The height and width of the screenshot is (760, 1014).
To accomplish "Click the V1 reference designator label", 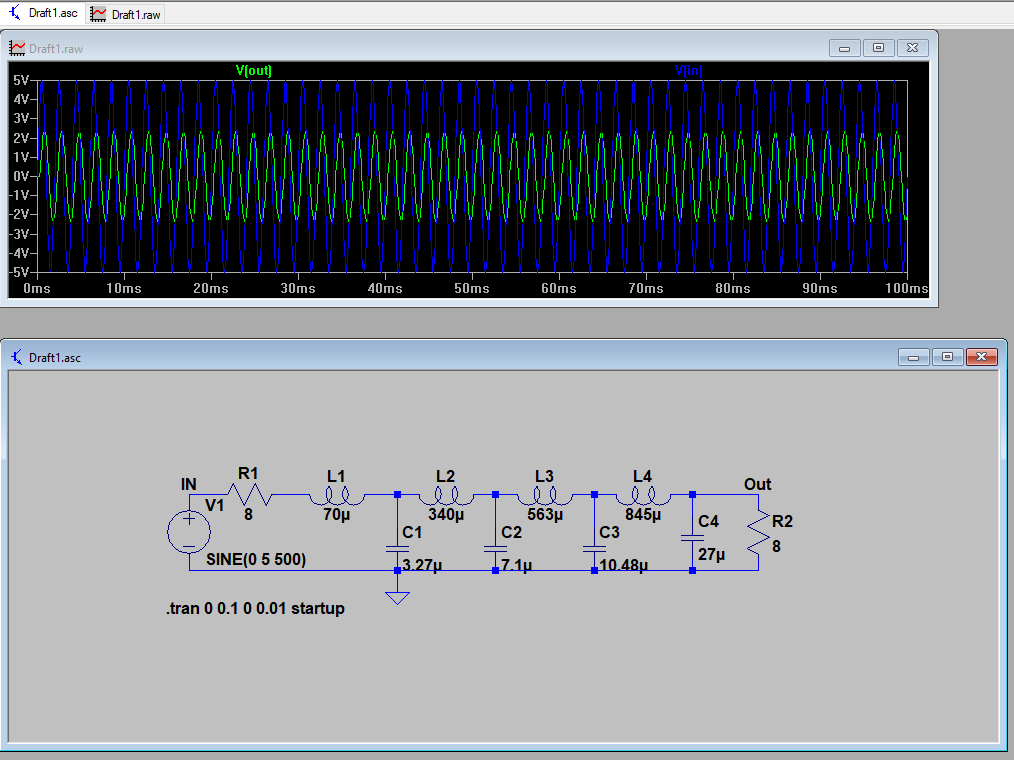I will point(214,506).
